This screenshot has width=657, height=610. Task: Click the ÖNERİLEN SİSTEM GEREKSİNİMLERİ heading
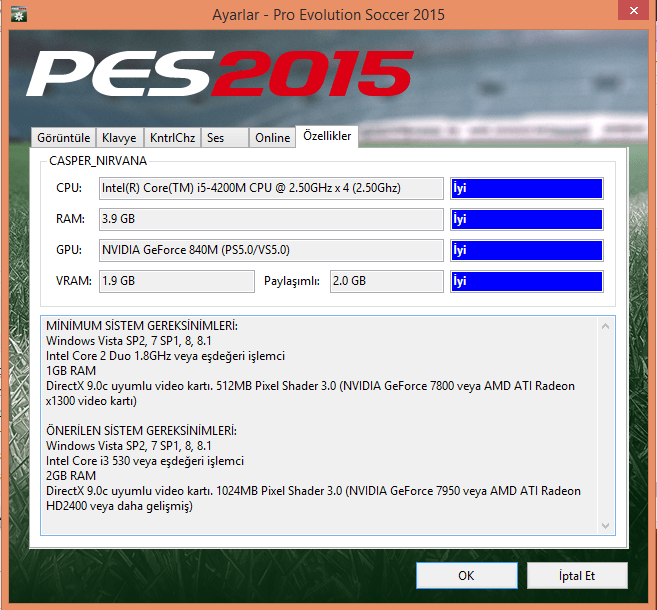[141, 431]
